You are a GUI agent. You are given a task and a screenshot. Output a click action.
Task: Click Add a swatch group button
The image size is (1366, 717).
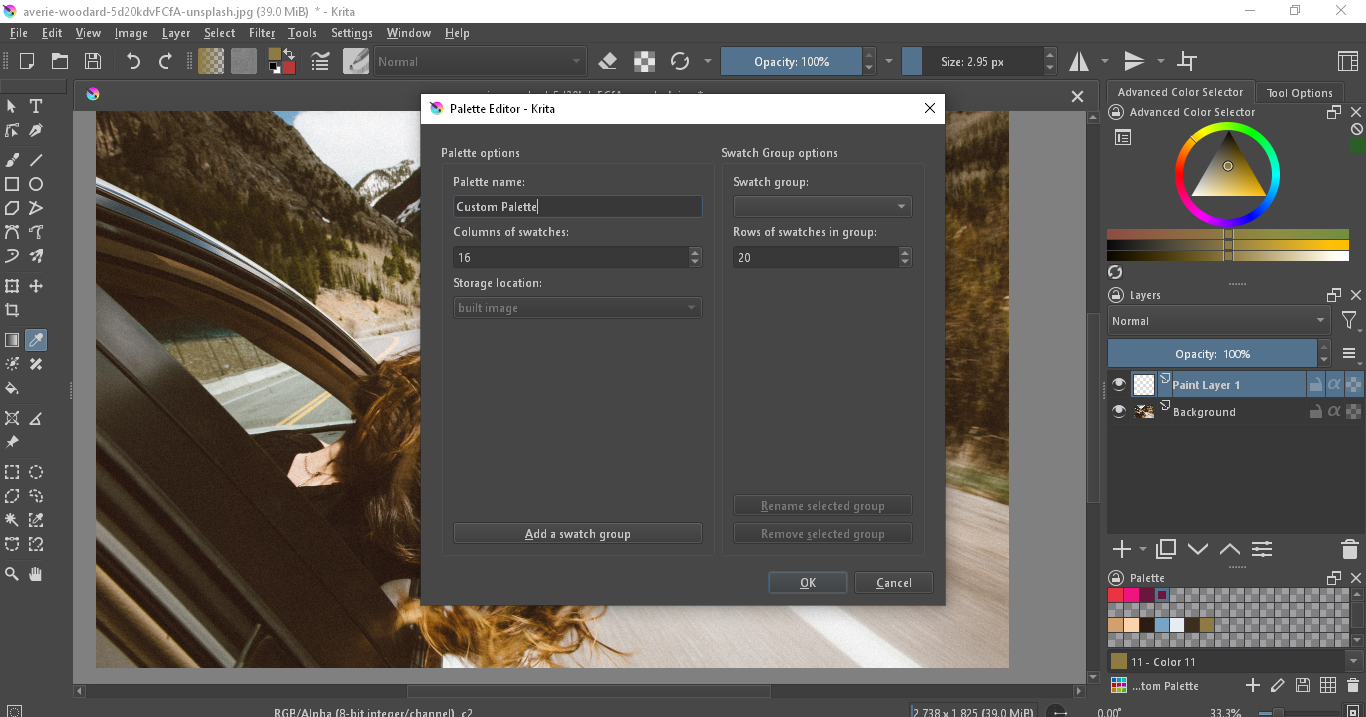[578, 534]
